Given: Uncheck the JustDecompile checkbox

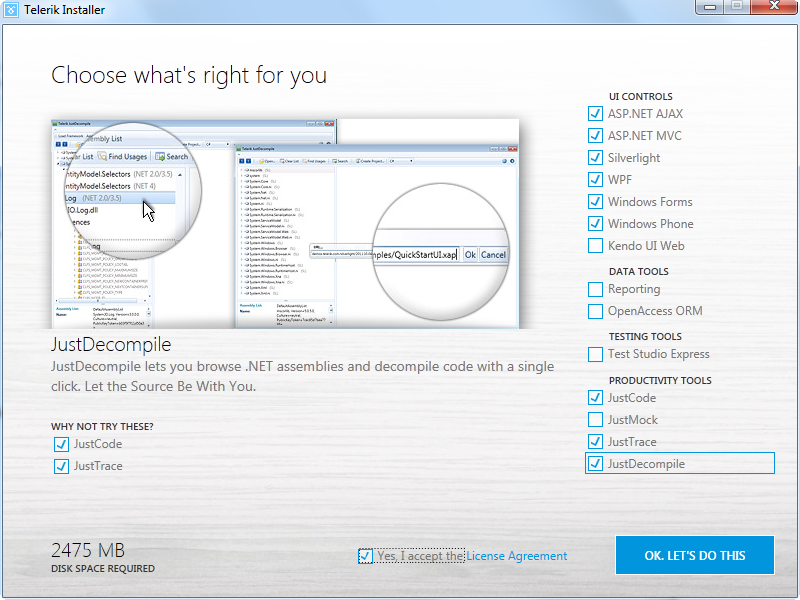Looking at the screenshot, I should [595, 463].
